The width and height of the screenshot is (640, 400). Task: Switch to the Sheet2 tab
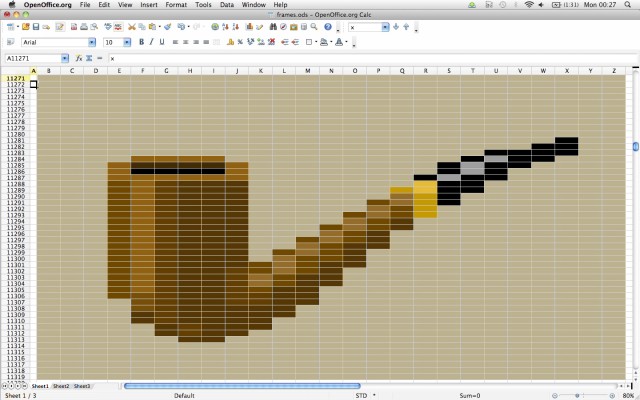[x=61, y=385]
